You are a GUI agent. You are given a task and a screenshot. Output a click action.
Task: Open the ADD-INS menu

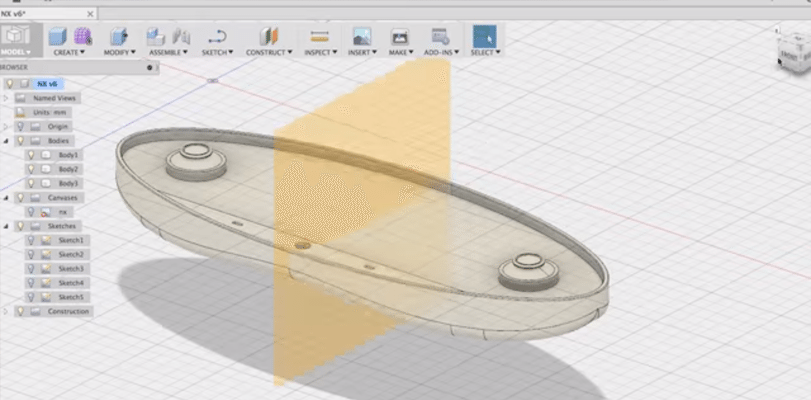point(441,52)
